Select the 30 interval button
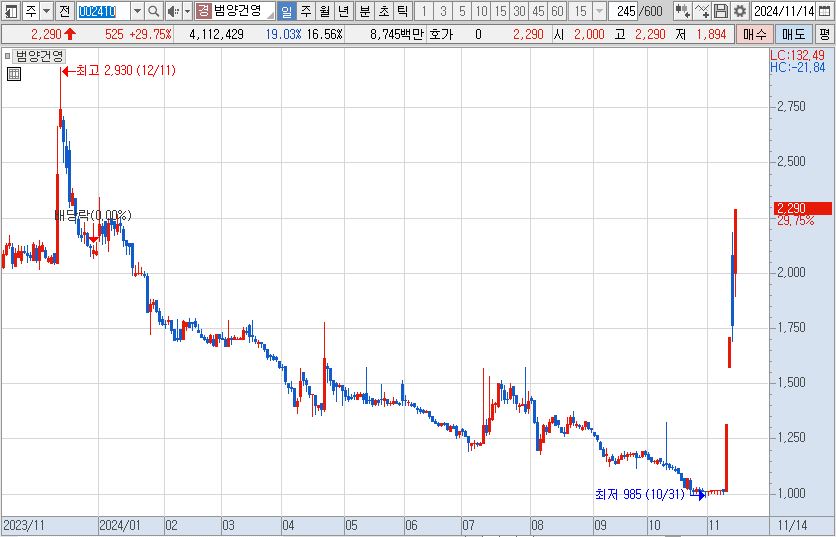This screenshot has width=836, height=537. [519, 11]
